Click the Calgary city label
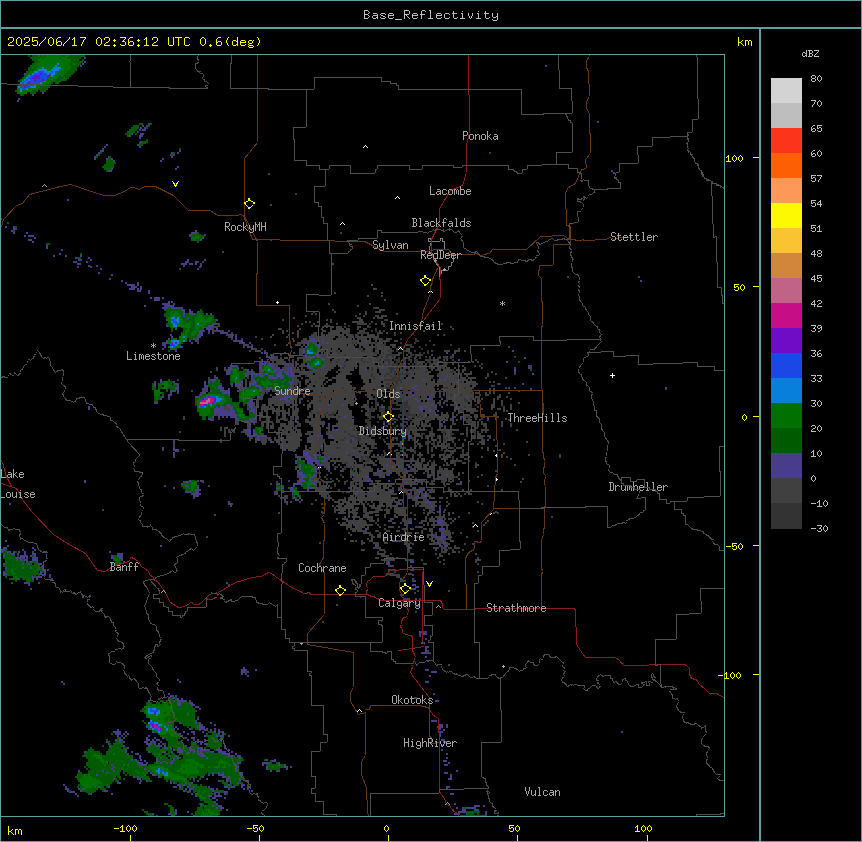This screenshot has width=862, height=842. pos(399,603)
